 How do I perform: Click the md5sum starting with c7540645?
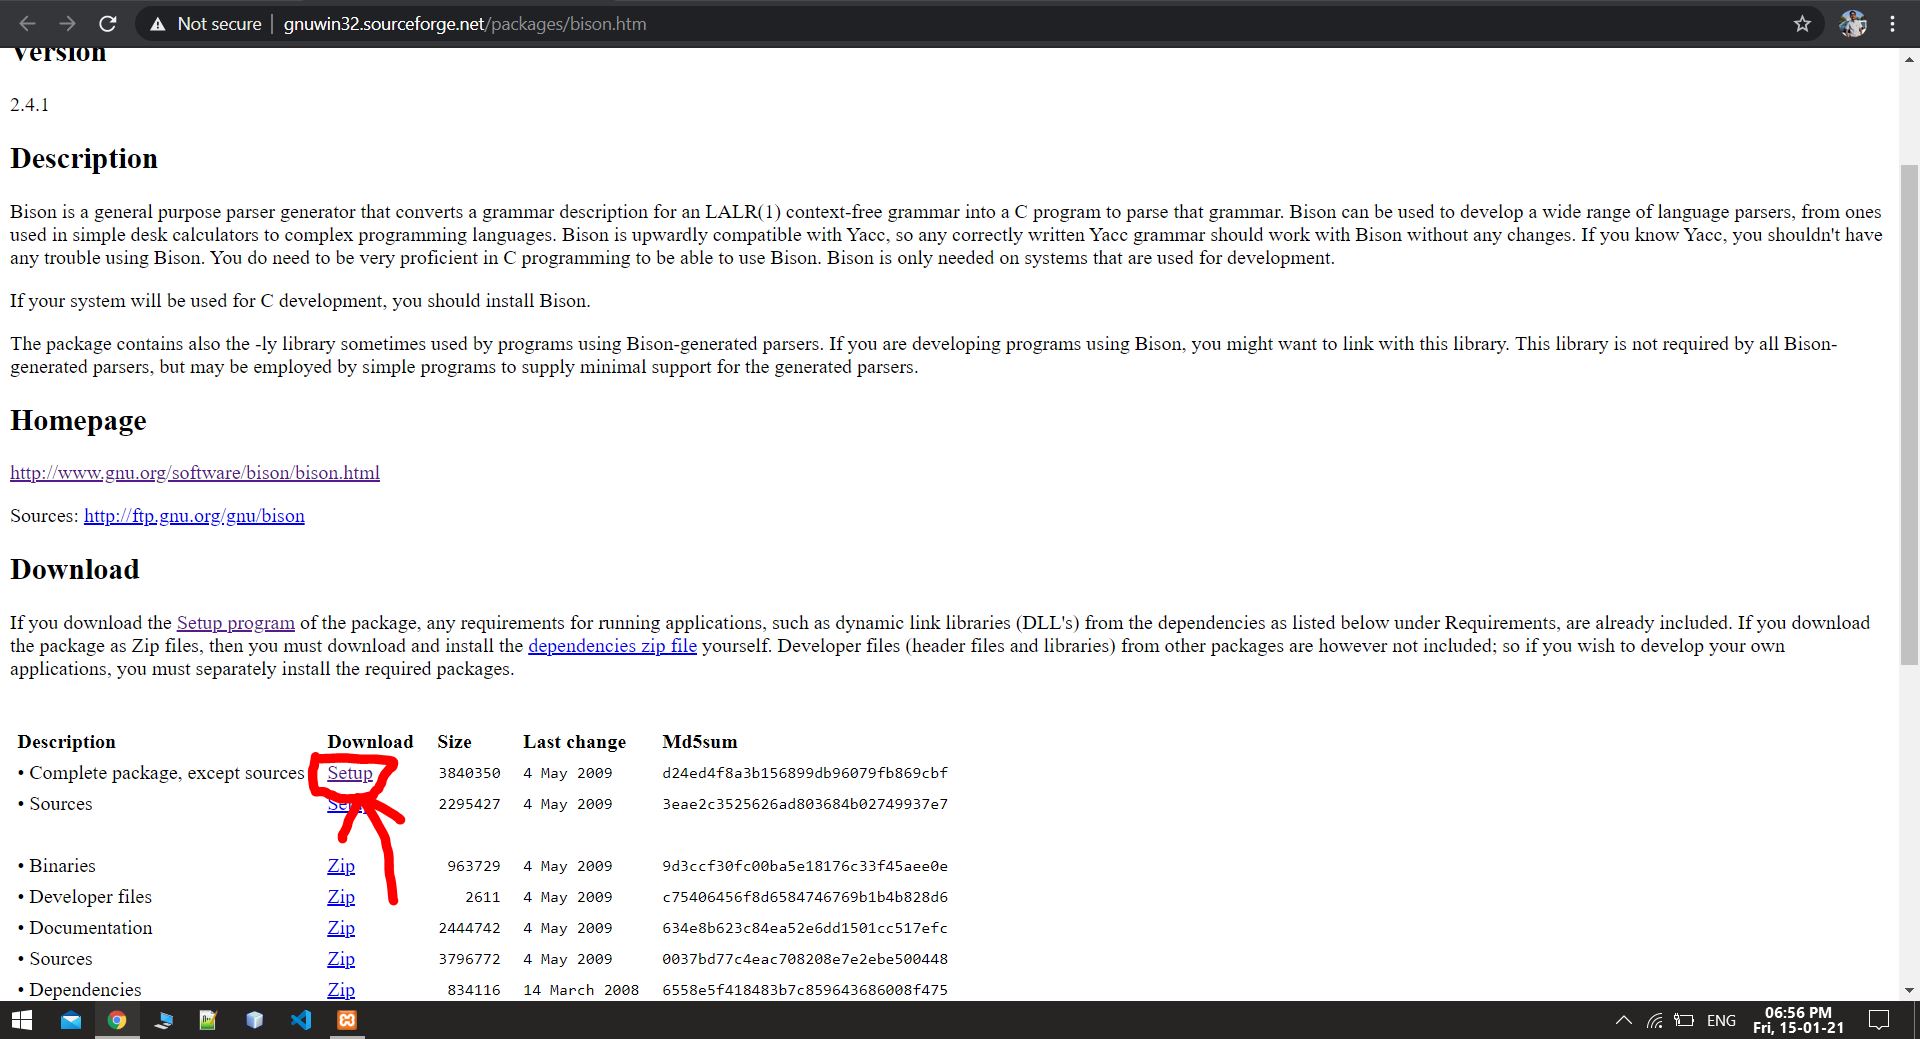(x=805, y=897)
